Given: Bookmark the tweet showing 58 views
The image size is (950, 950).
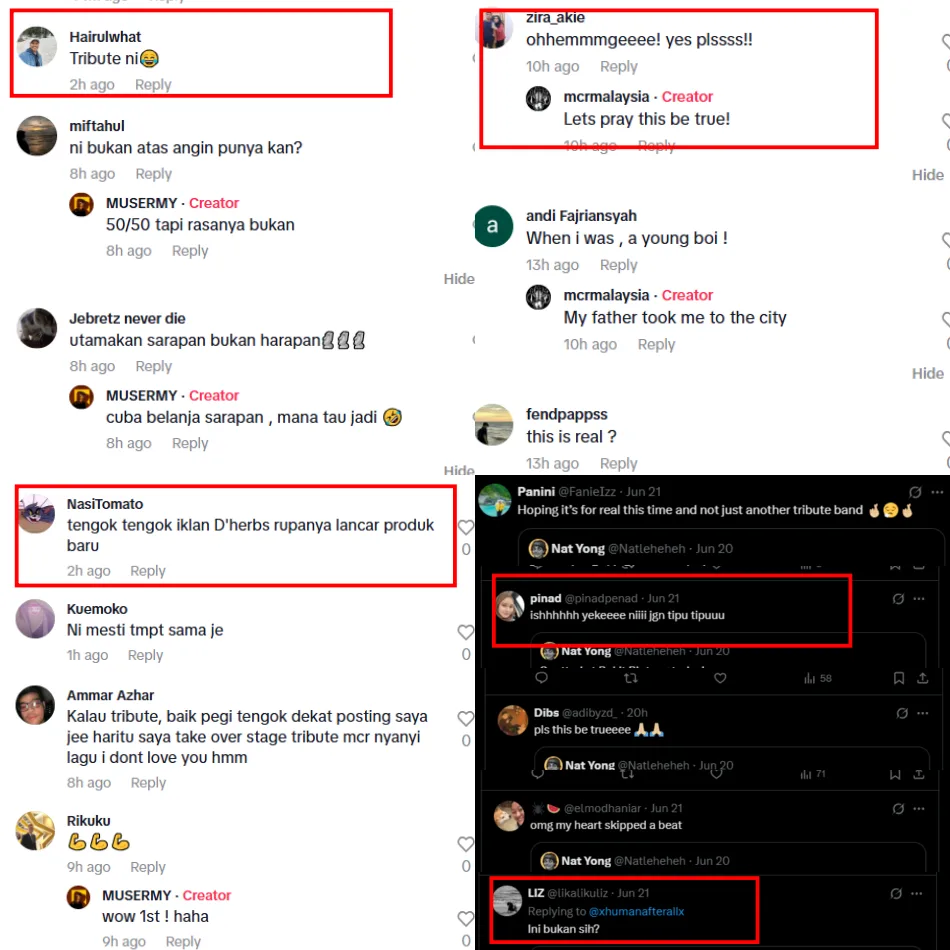Looking at the screenshot, I should pyautogui.click(x=899, y=678).
